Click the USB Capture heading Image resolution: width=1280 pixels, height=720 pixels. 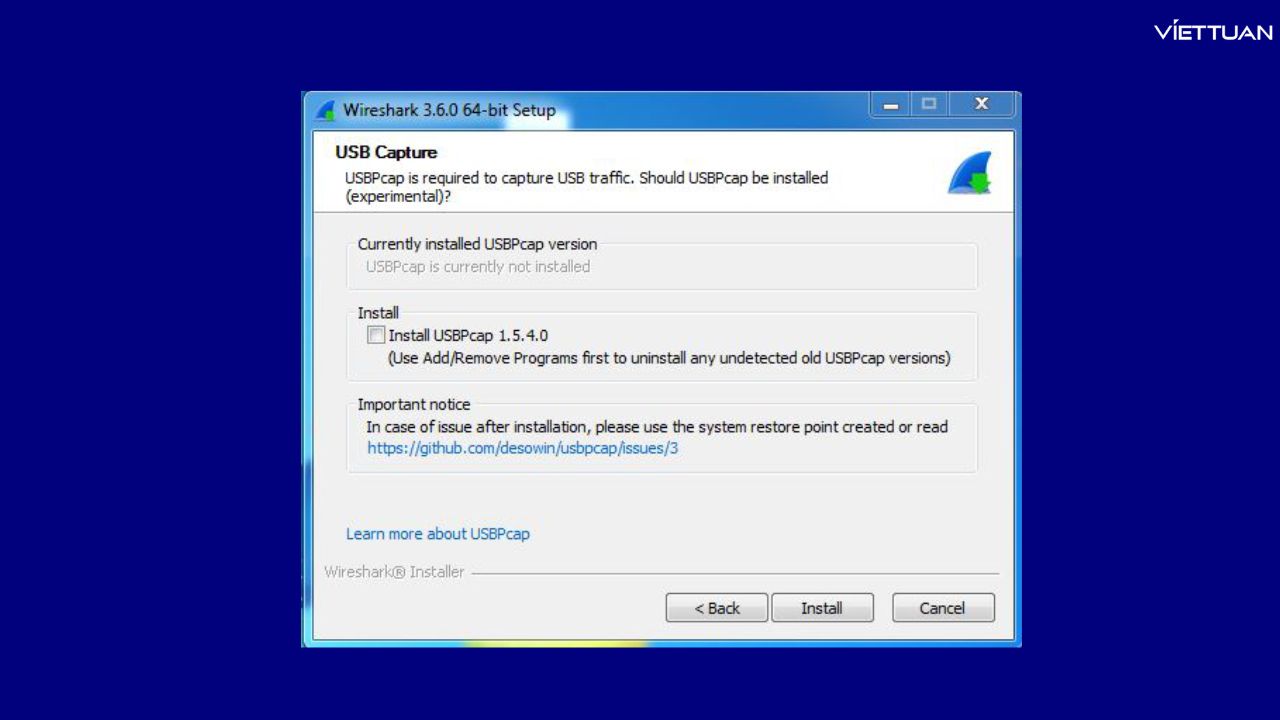385,152
